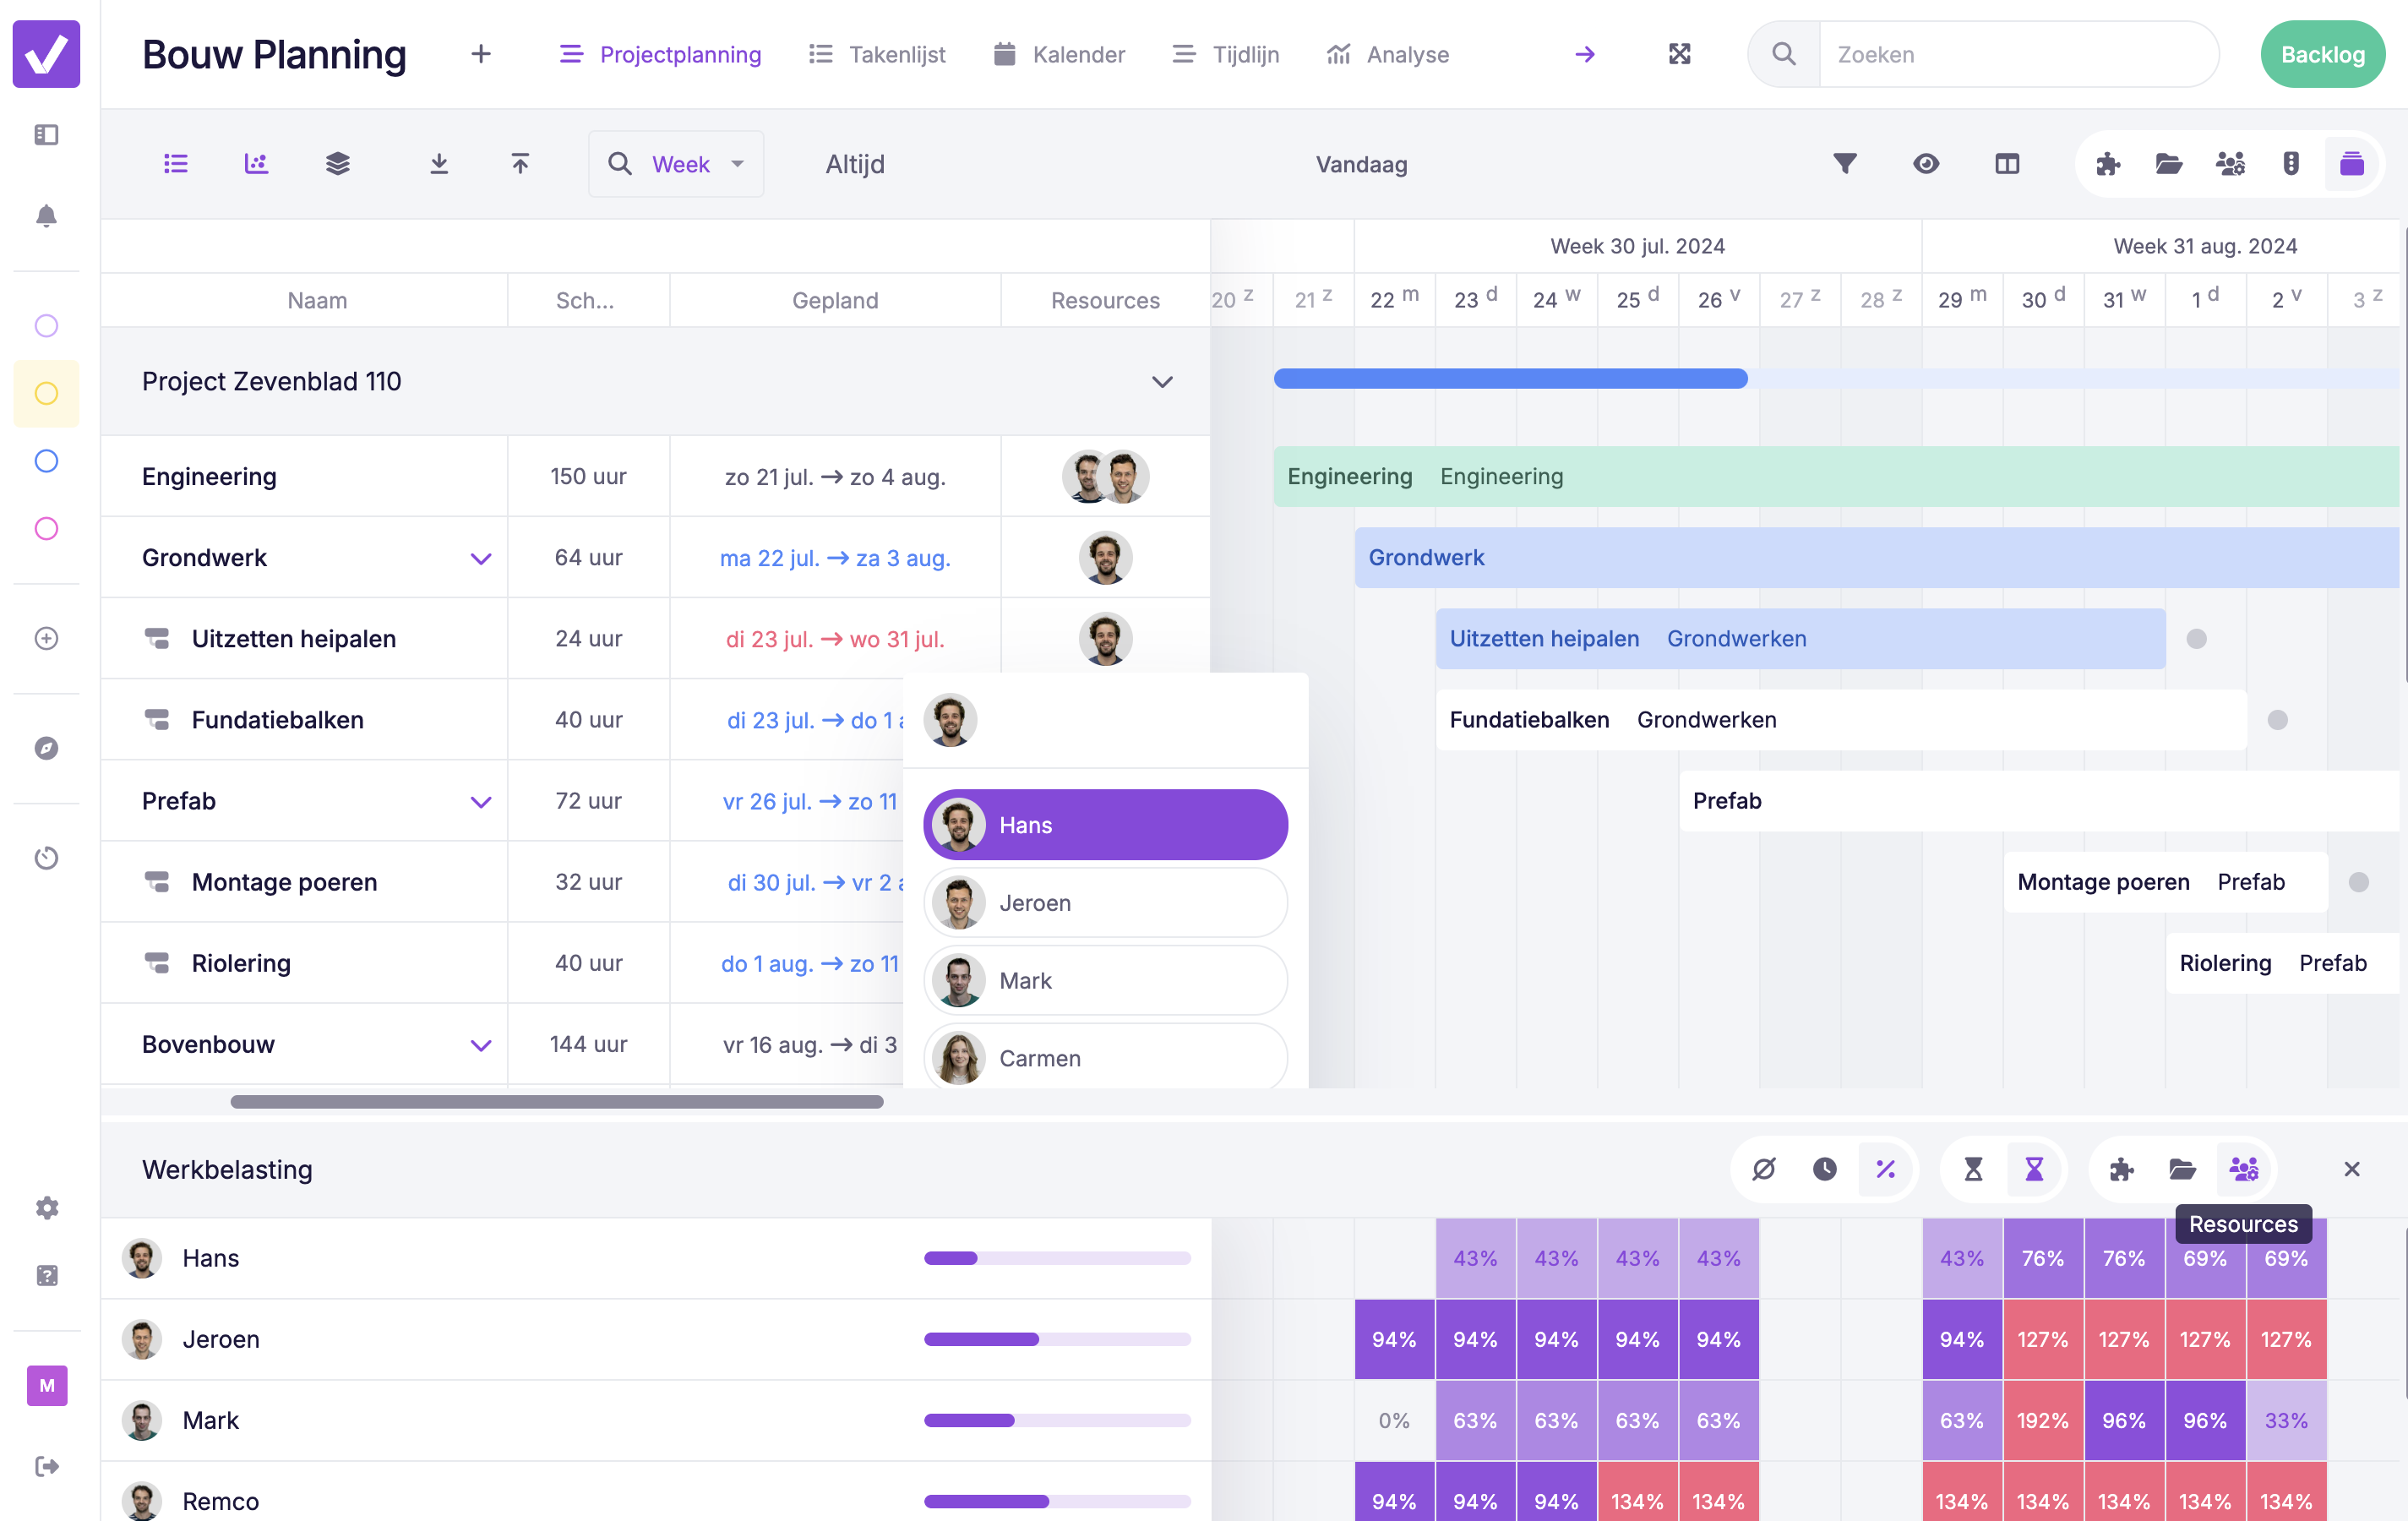Group by resources people icon in top toolbar
The width and height of the screenshot is (2408, 1521).
2230,164
